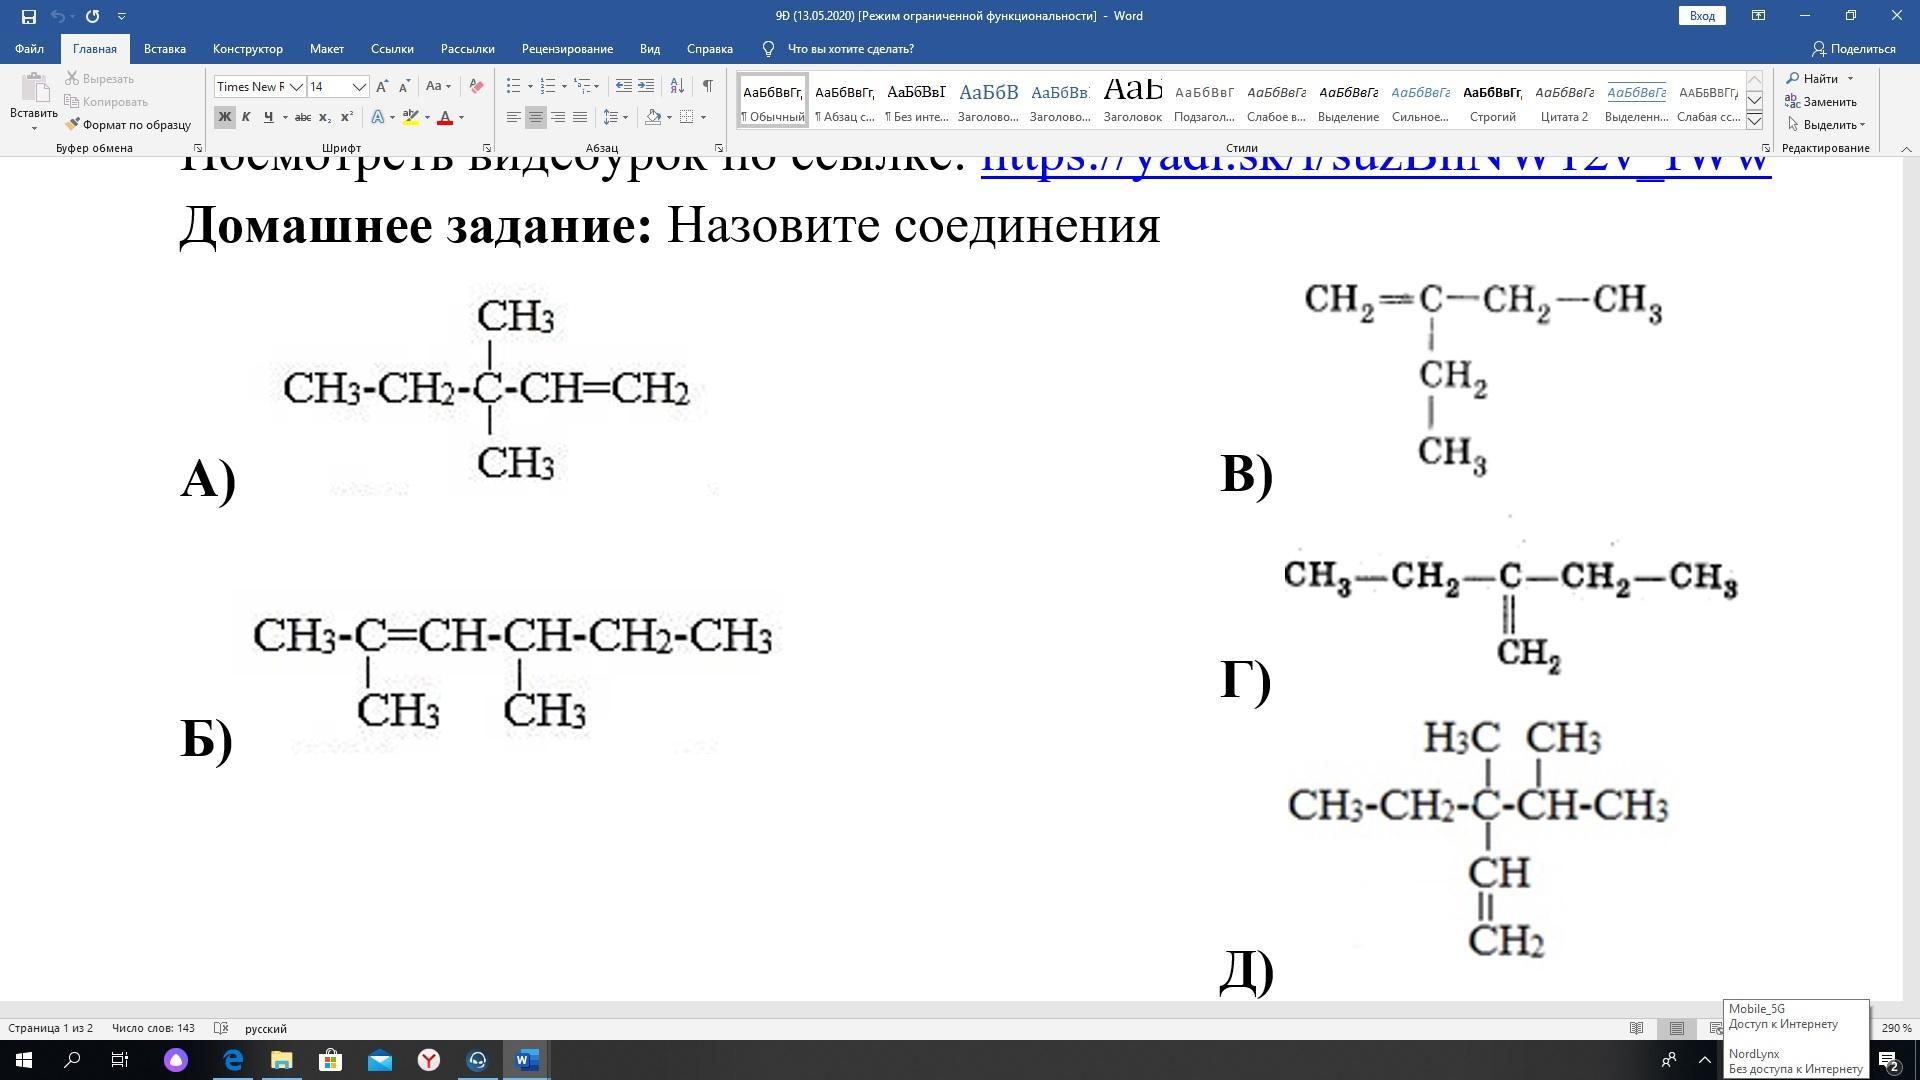The height and width of the screenshot is (1080, 1920).
Task: Apply the red font color swatch
Action: click(445, 118)
